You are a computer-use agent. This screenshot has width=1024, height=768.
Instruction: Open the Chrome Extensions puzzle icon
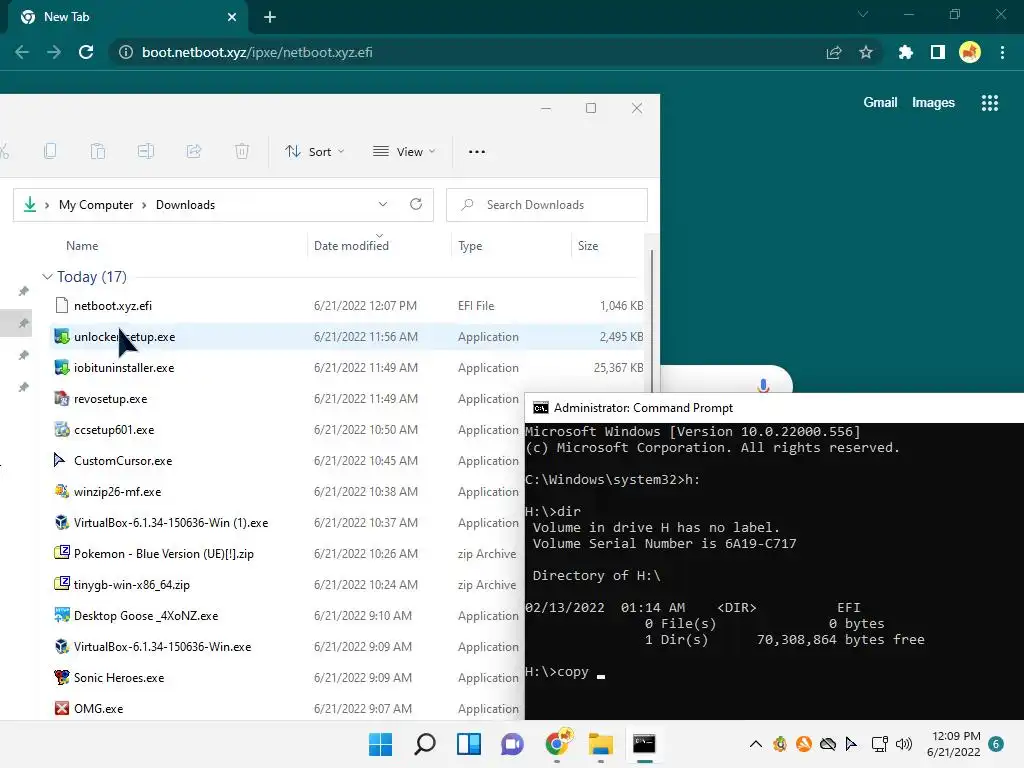(906, 52)
